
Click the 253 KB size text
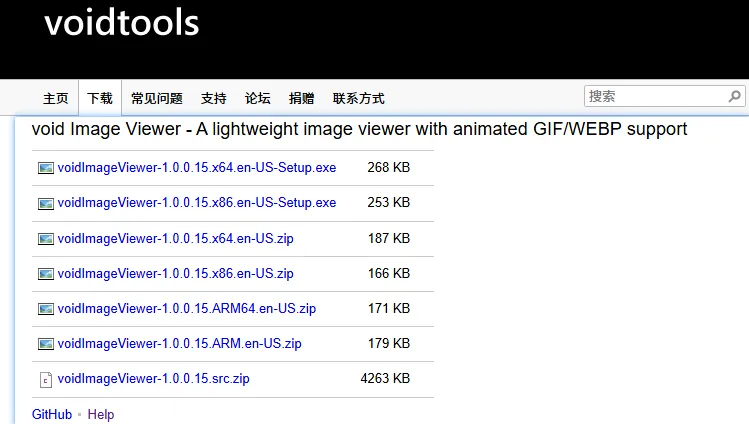click(x=389, y=202)
